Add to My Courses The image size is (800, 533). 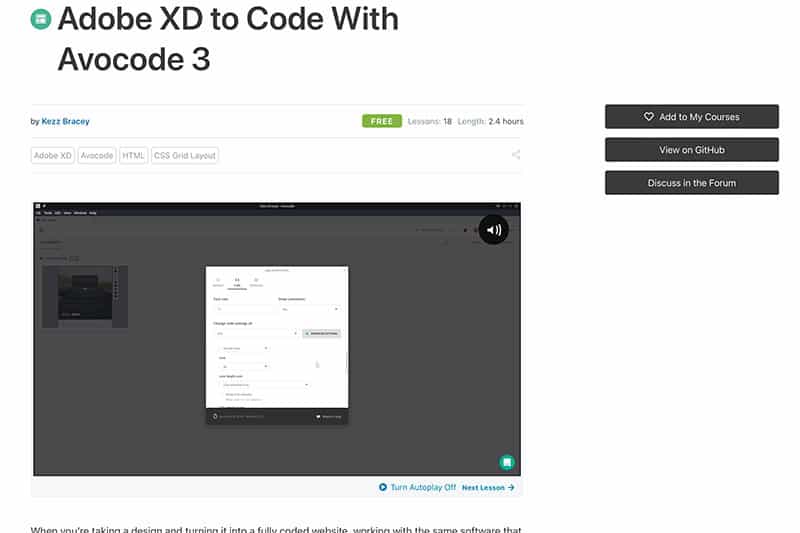[x=692, y=117]
